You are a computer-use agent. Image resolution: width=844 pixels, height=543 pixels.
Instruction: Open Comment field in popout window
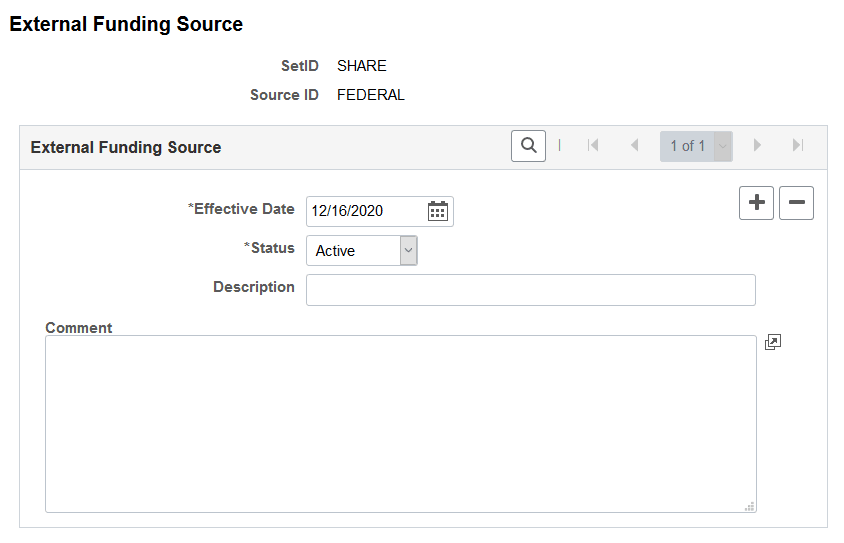pos(773,342)
